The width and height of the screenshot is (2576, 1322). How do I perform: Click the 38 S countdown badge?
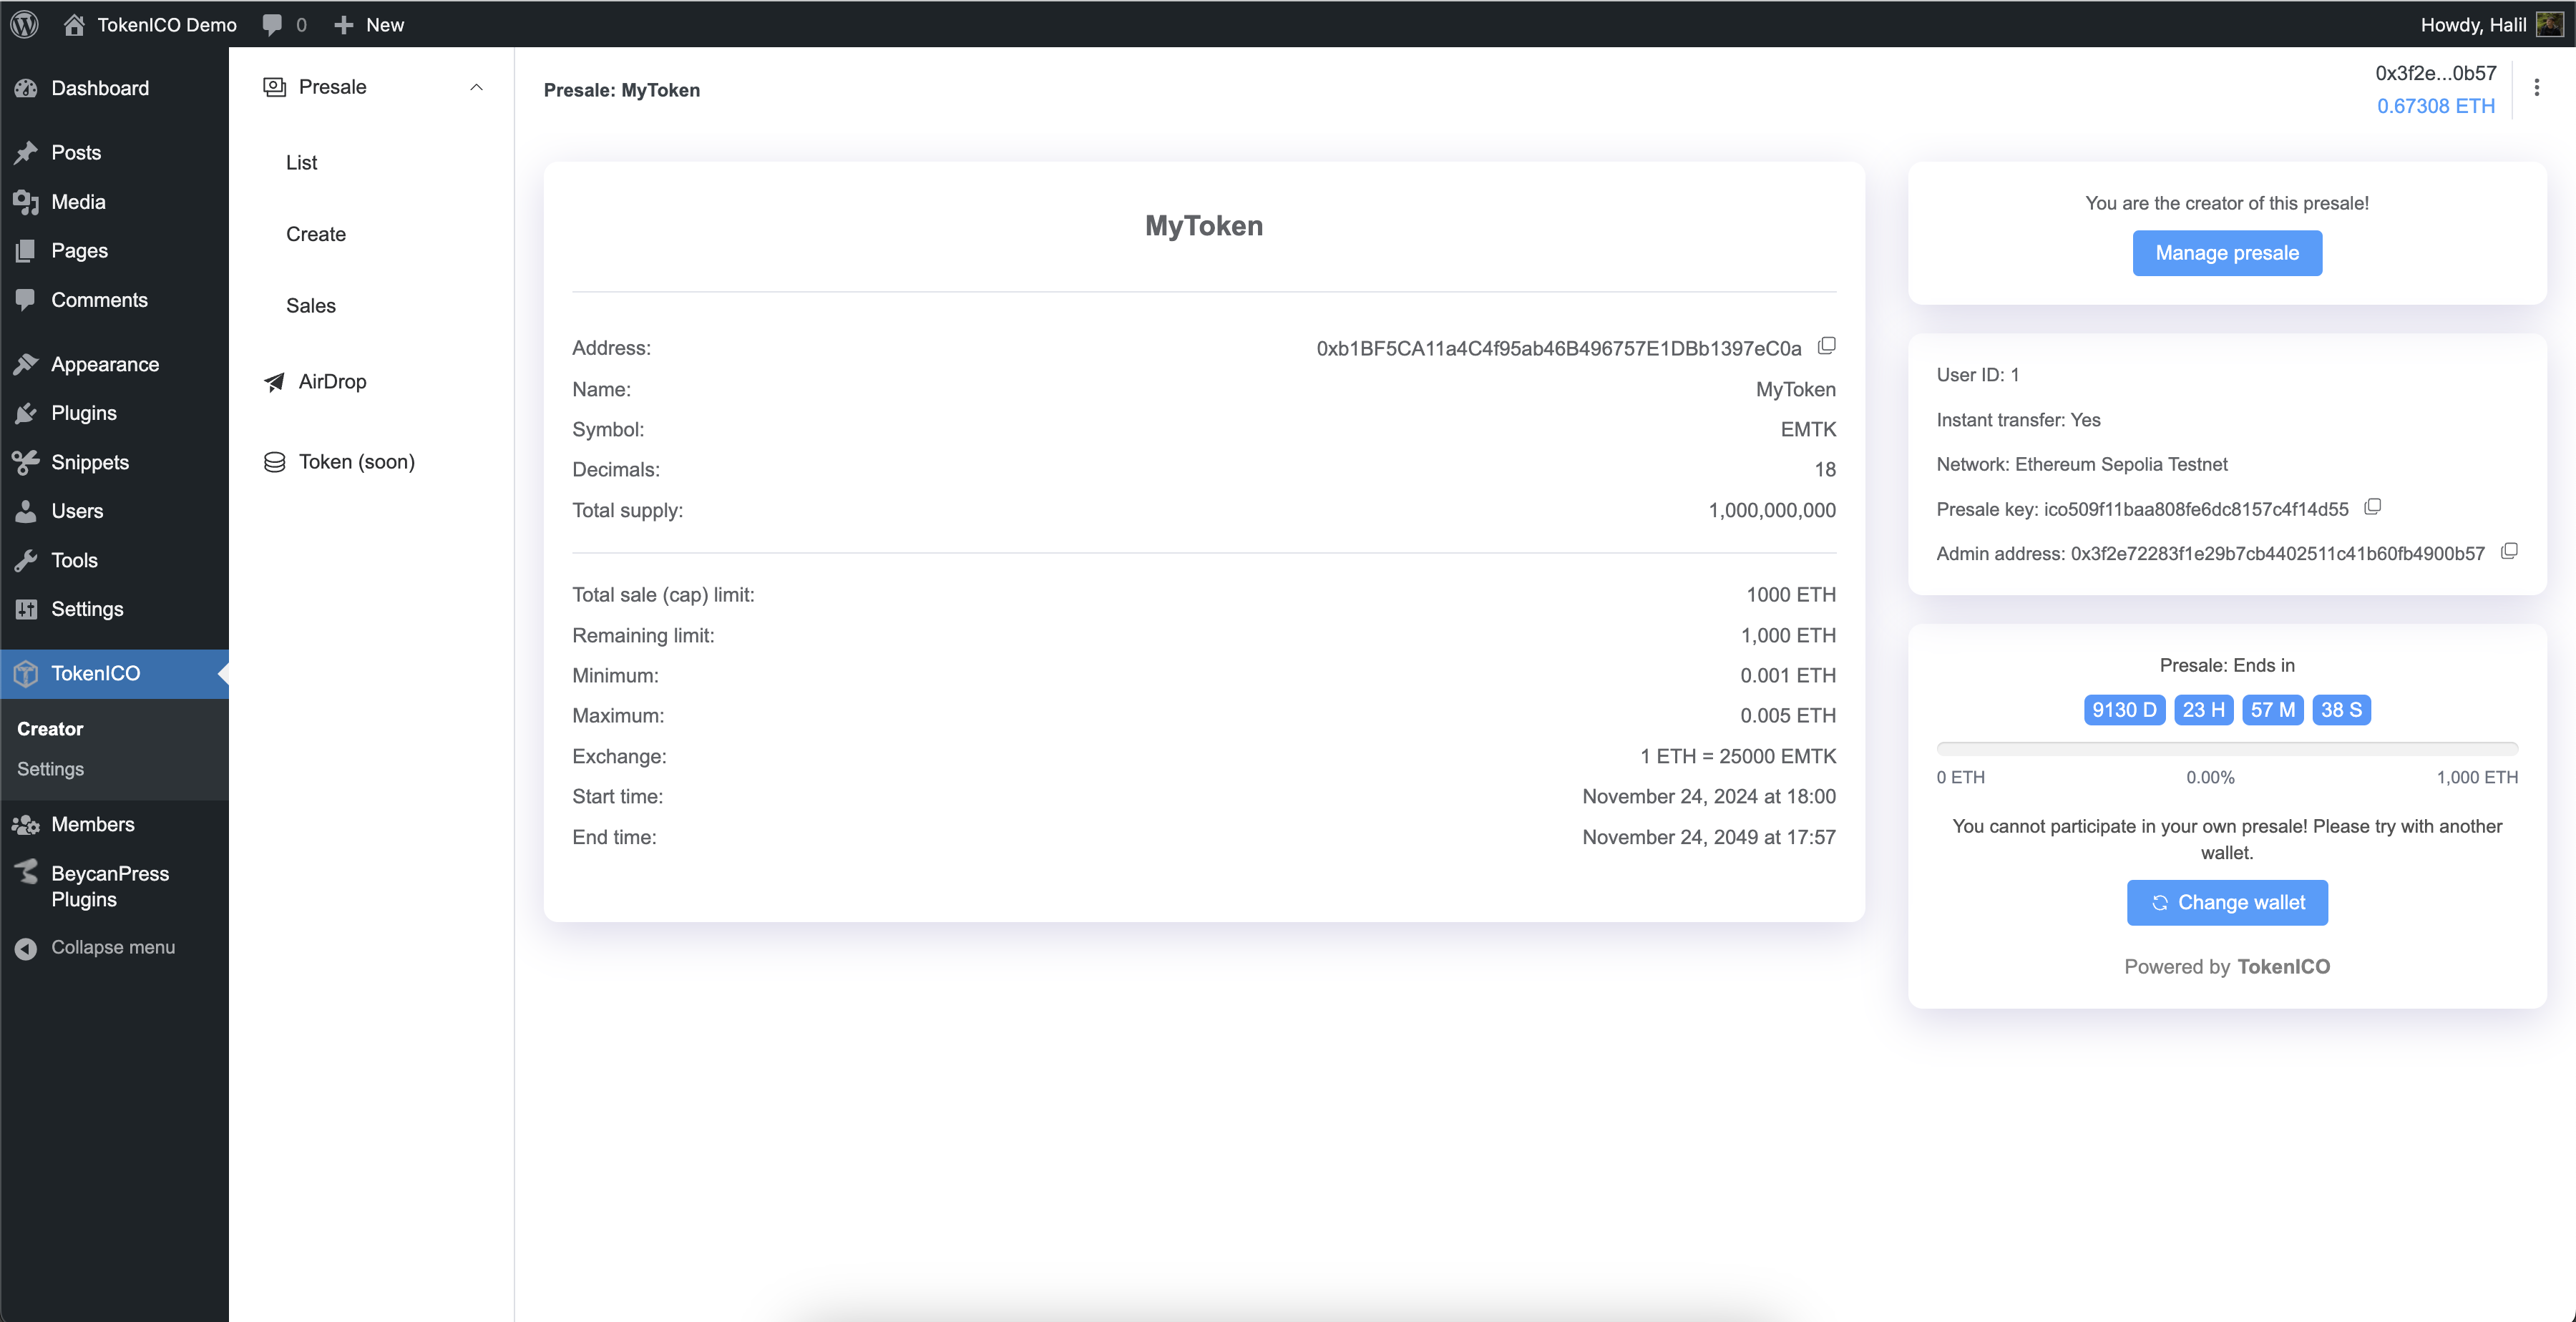(2341, 710)
